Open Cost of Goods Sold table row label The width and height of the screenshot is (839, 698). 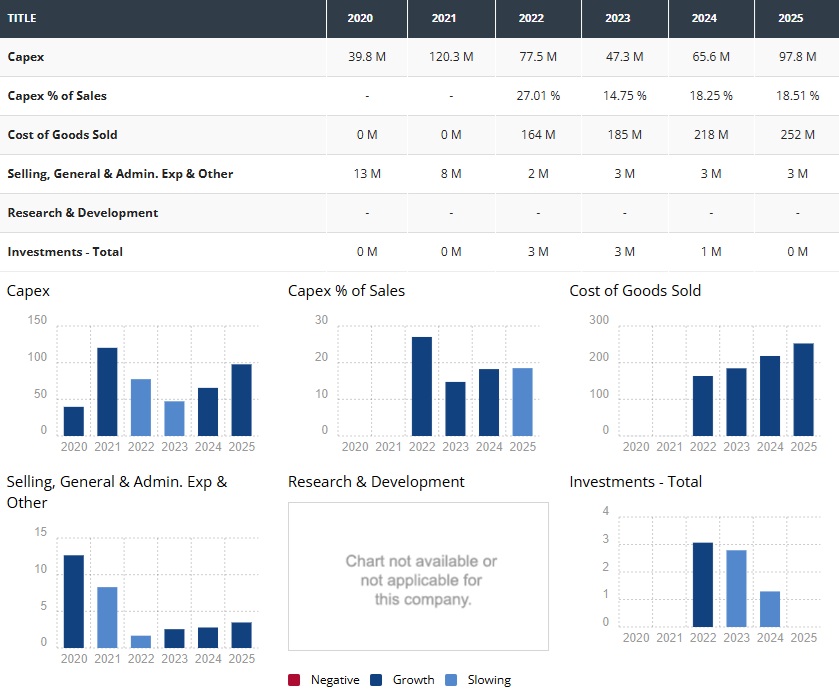click(x=63, y=135)
